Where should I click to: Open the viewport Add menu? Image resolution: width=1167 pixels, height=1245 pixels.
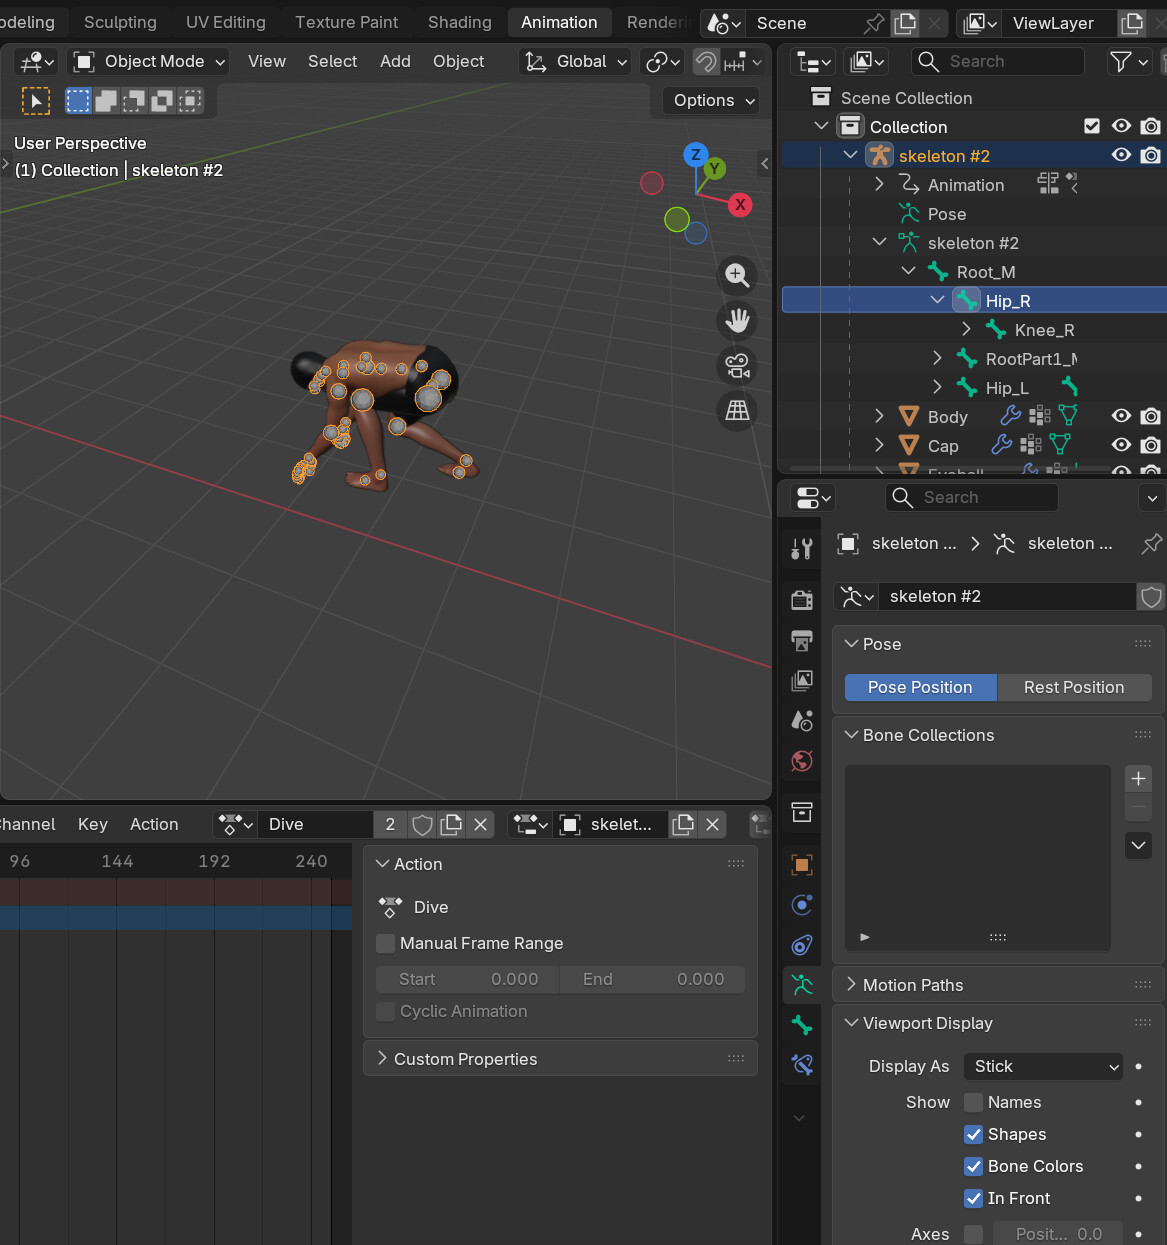tap(395, 61)
